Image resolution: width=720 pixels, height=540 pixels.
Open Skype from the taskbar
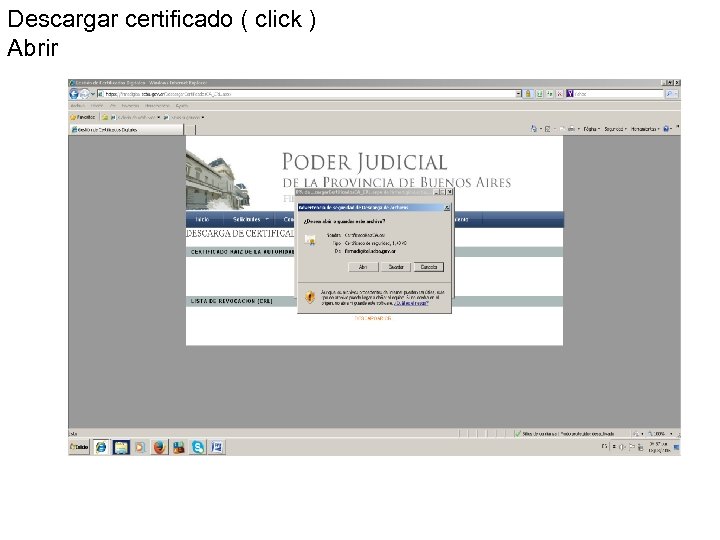click(198, 447)
